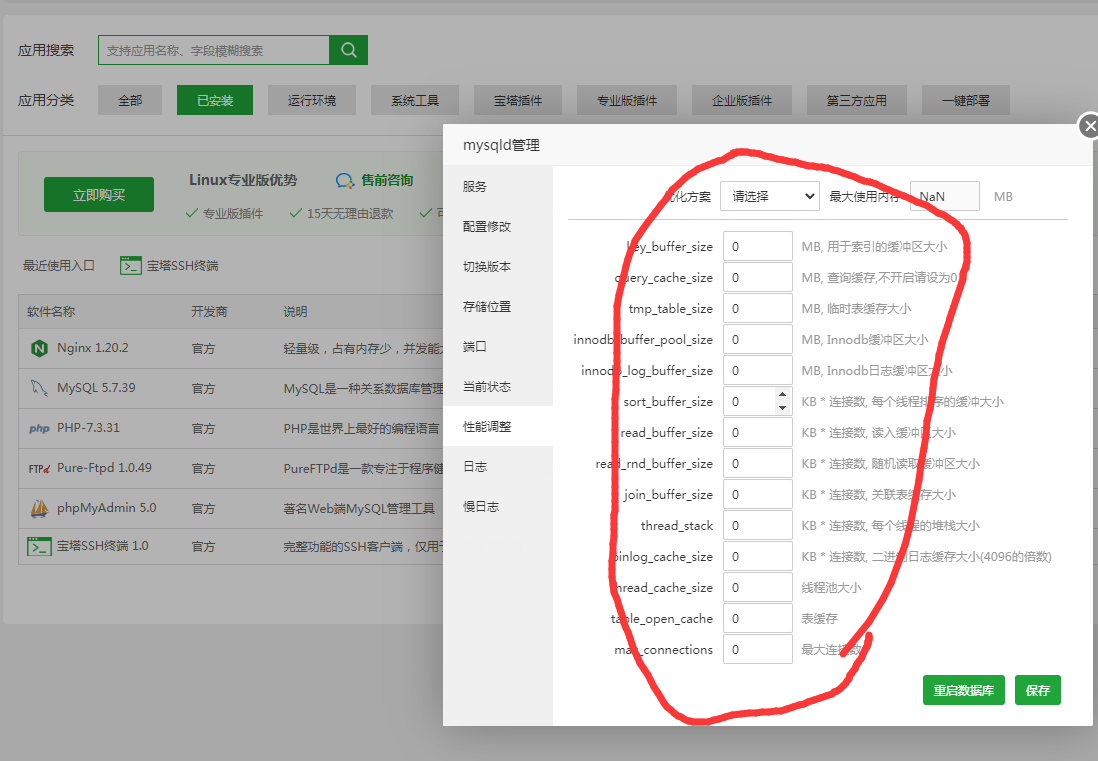
Task: Click into the 应用搜索 search field
Action: 214,50
